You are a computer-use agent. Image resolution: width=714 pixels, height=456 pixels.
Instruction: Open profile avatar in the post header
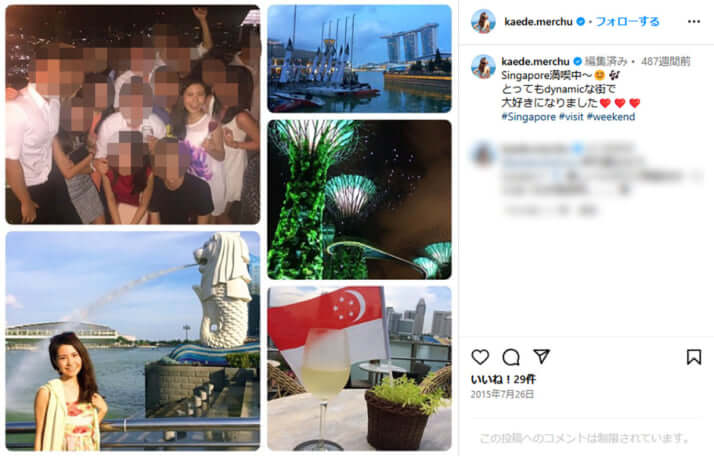483,21
